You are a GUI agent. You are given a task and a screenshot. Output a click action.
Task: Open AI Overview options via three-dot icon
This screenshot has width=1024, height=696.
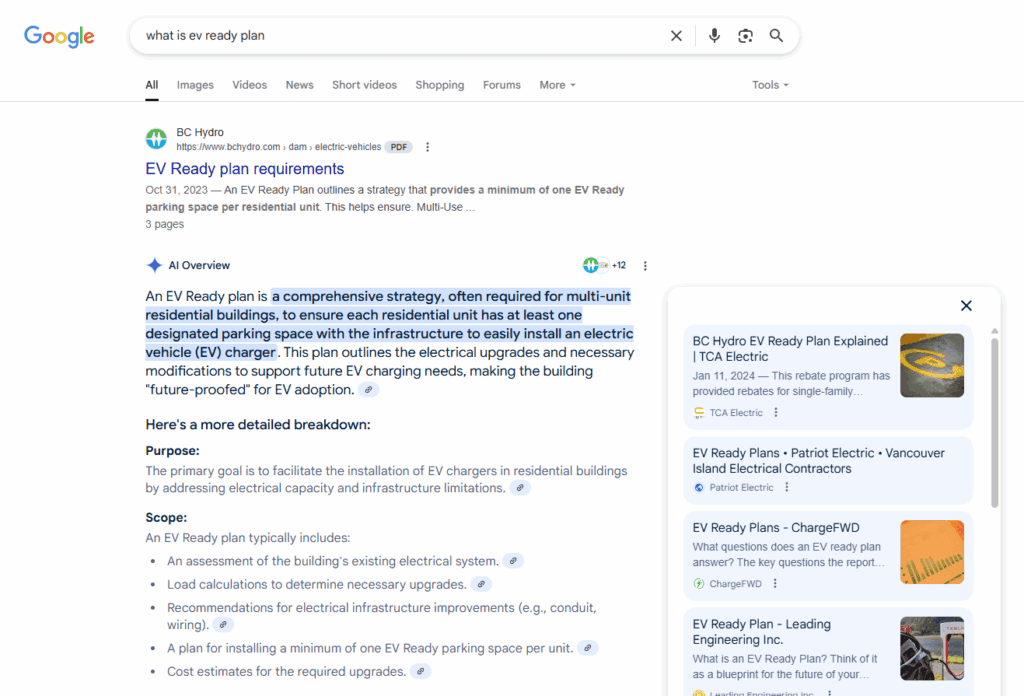(645, 265)
